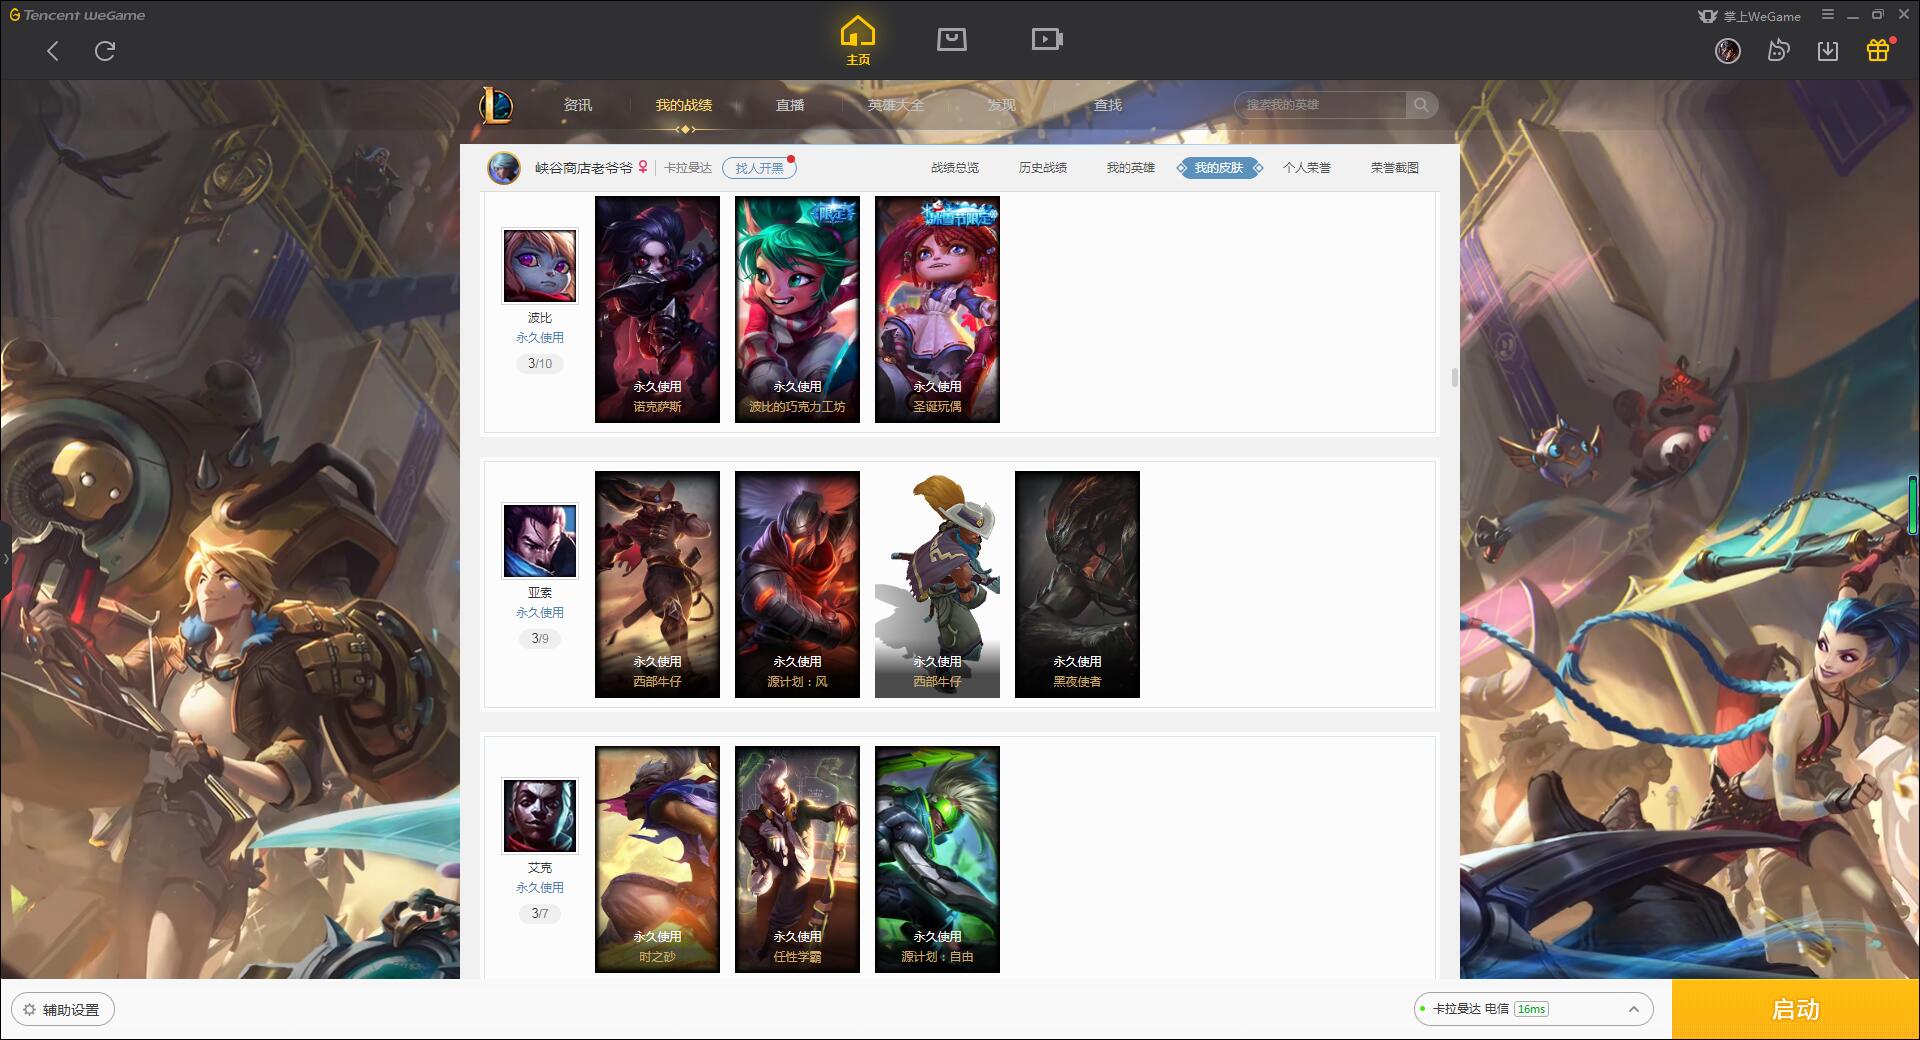Click the user avatar icon in top bar
The image size is (1920, 1040).
pyautogui.click(x=1727, y=51)
